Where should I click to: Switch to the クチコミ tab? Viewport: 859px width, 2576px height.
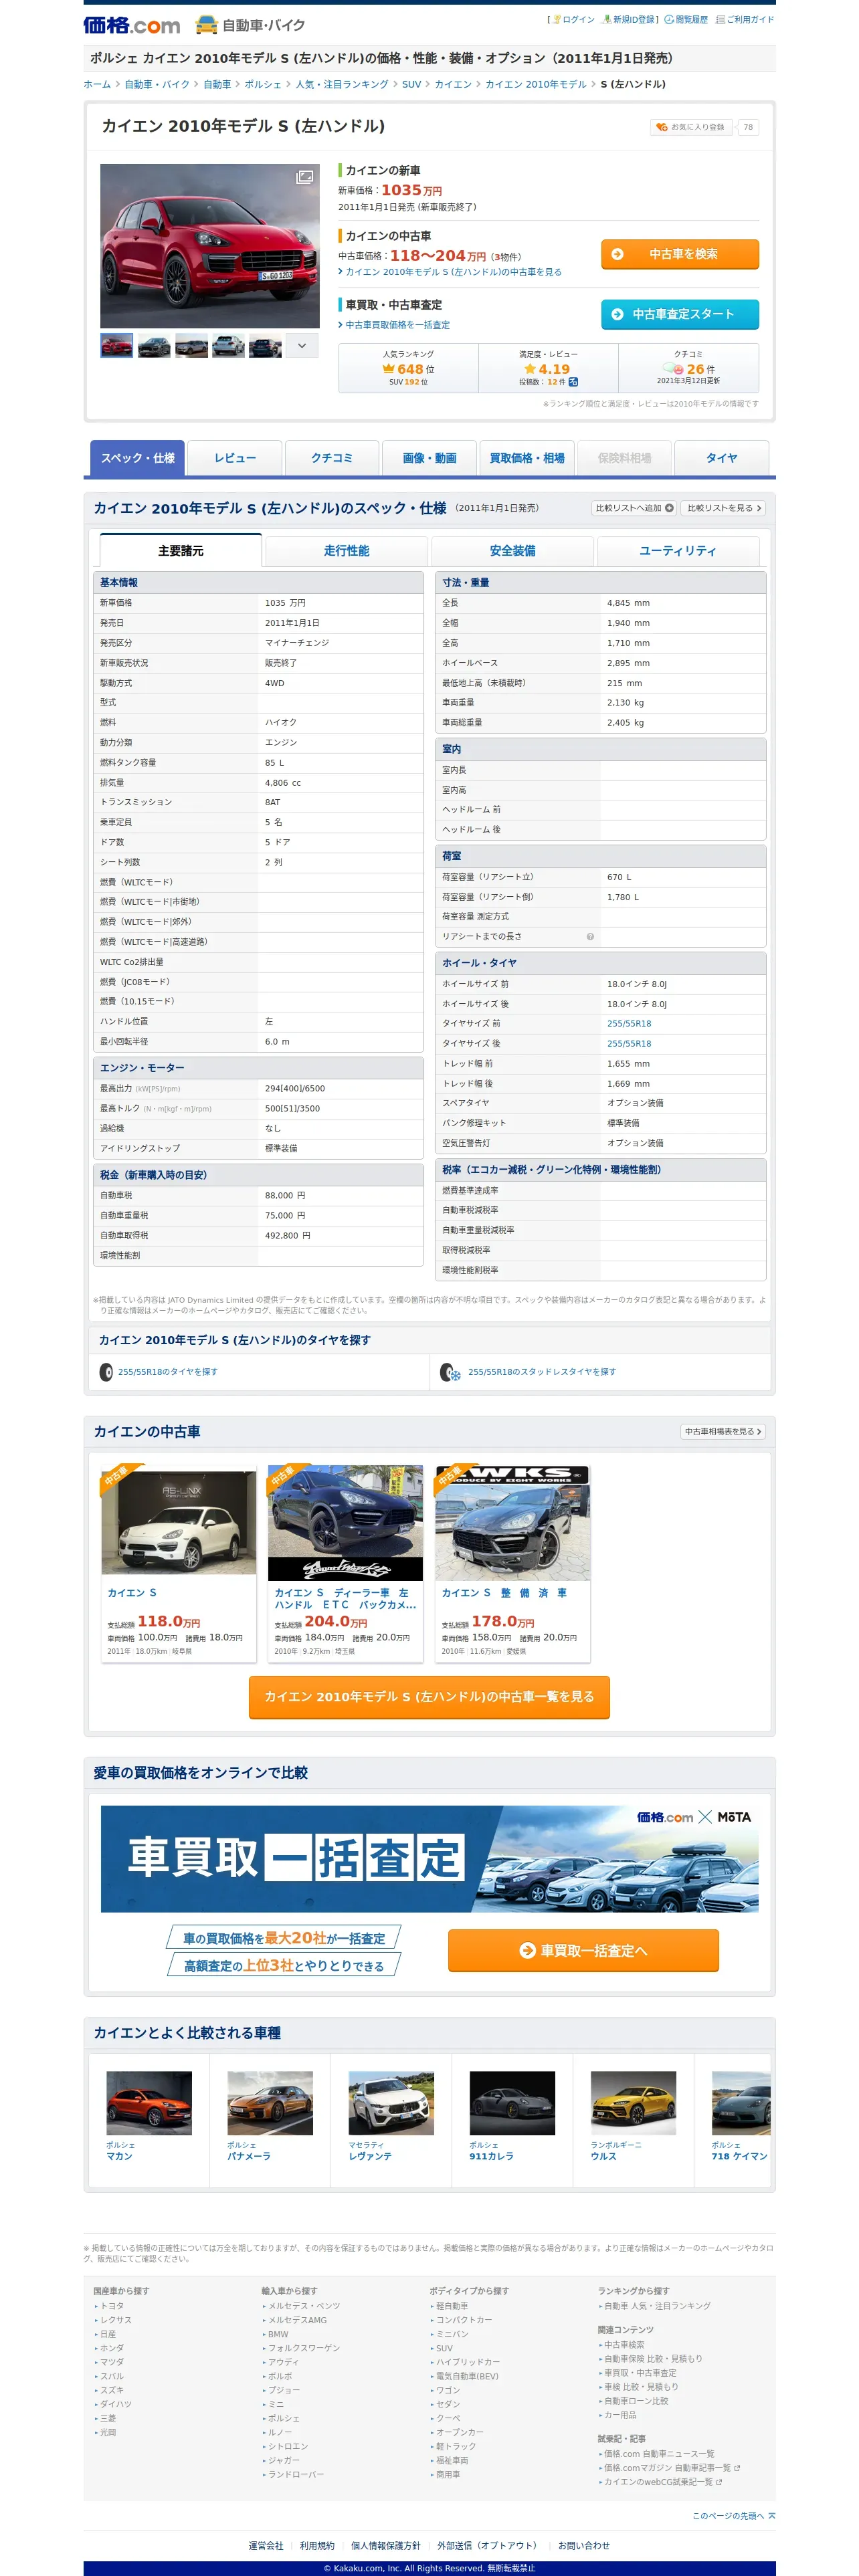[x=332, y=458]
